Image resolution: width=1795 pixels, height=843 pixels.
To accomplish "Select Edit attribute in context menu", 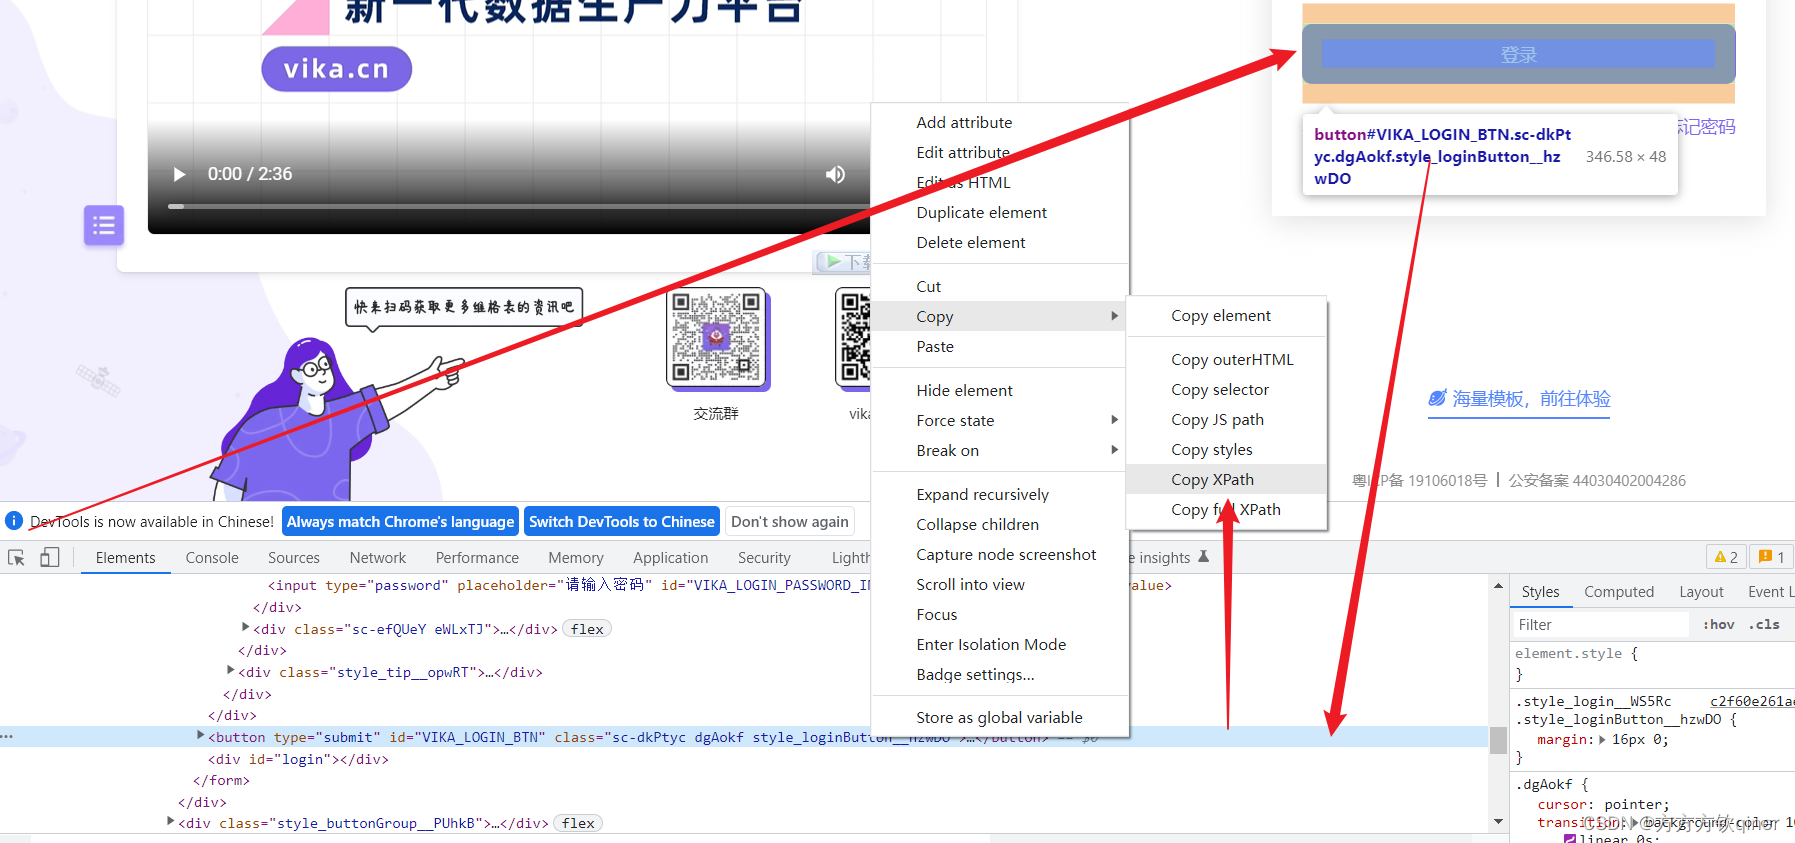I will pos(1000,152).
